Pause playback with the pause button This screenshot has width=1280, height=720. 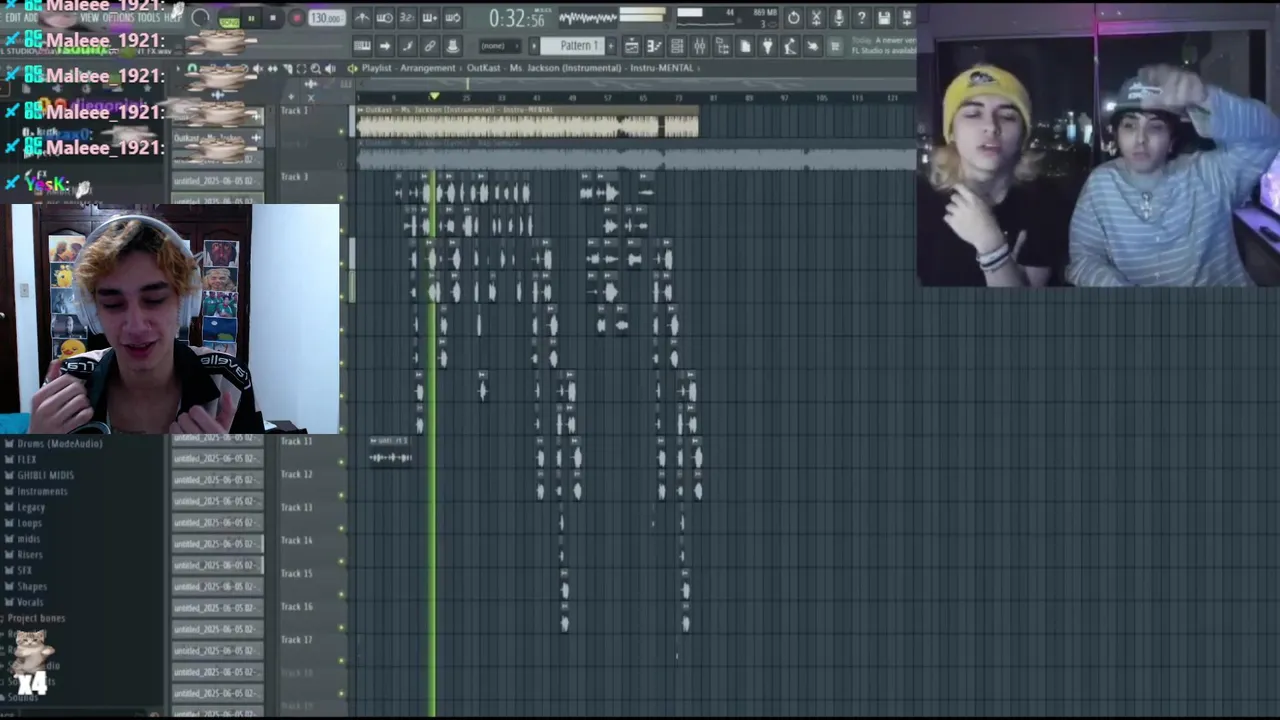coord(251,18)
